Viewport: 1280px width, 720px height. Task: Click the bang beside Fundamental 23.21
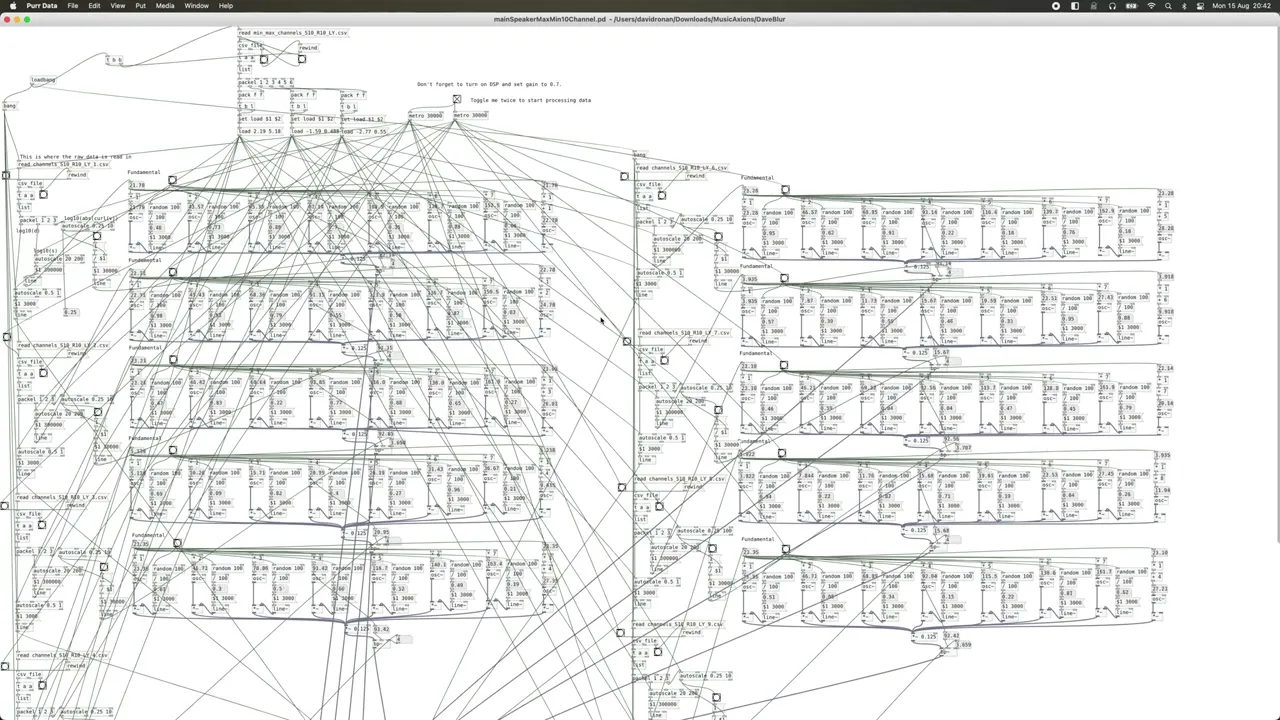pos(172,360)
